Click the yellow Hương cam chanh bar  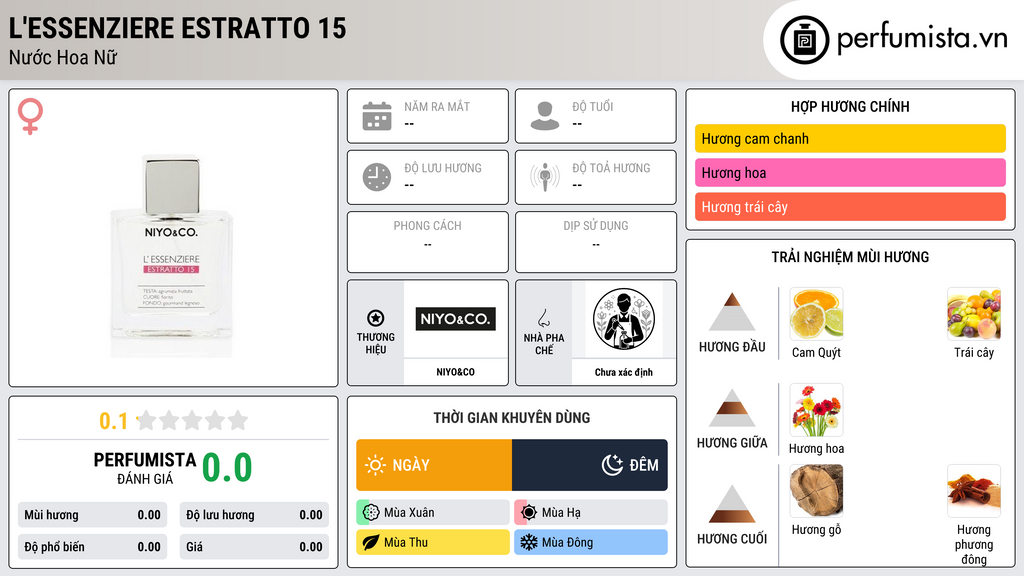[x=850, y=138]
